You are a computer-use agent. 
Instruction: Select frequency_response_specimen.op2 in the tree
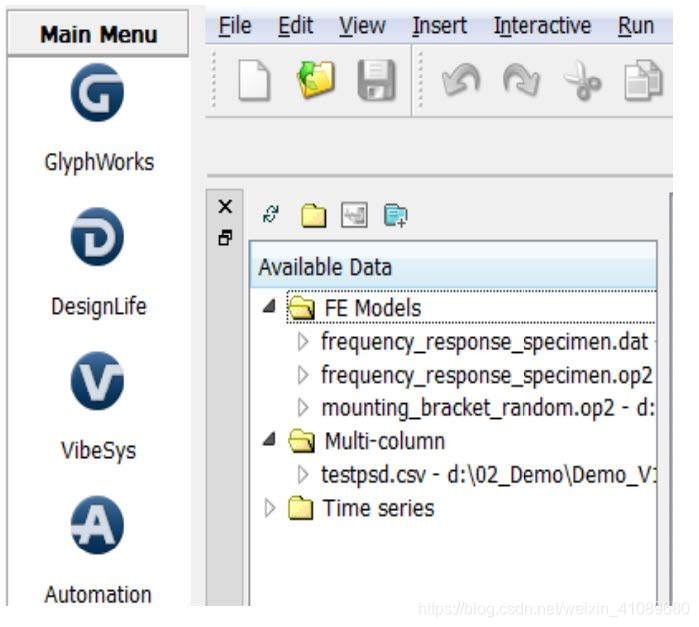pyautogui.click(x=487, y=375)
